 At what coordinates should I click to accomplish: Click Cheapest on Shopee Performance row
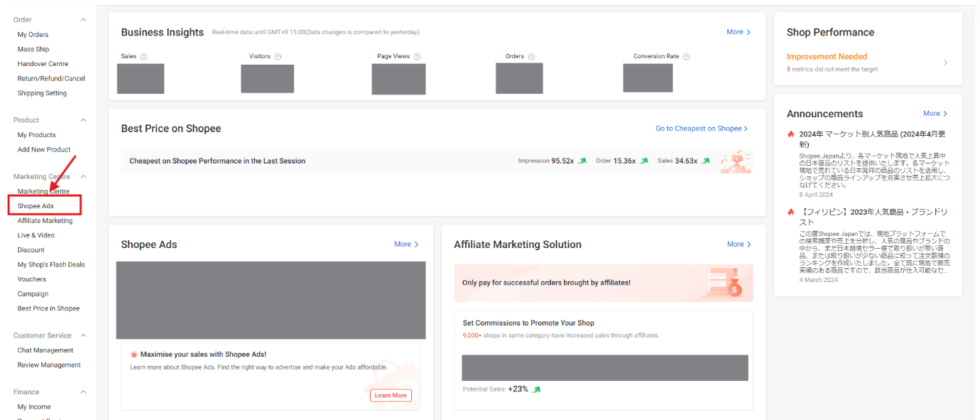437,161
